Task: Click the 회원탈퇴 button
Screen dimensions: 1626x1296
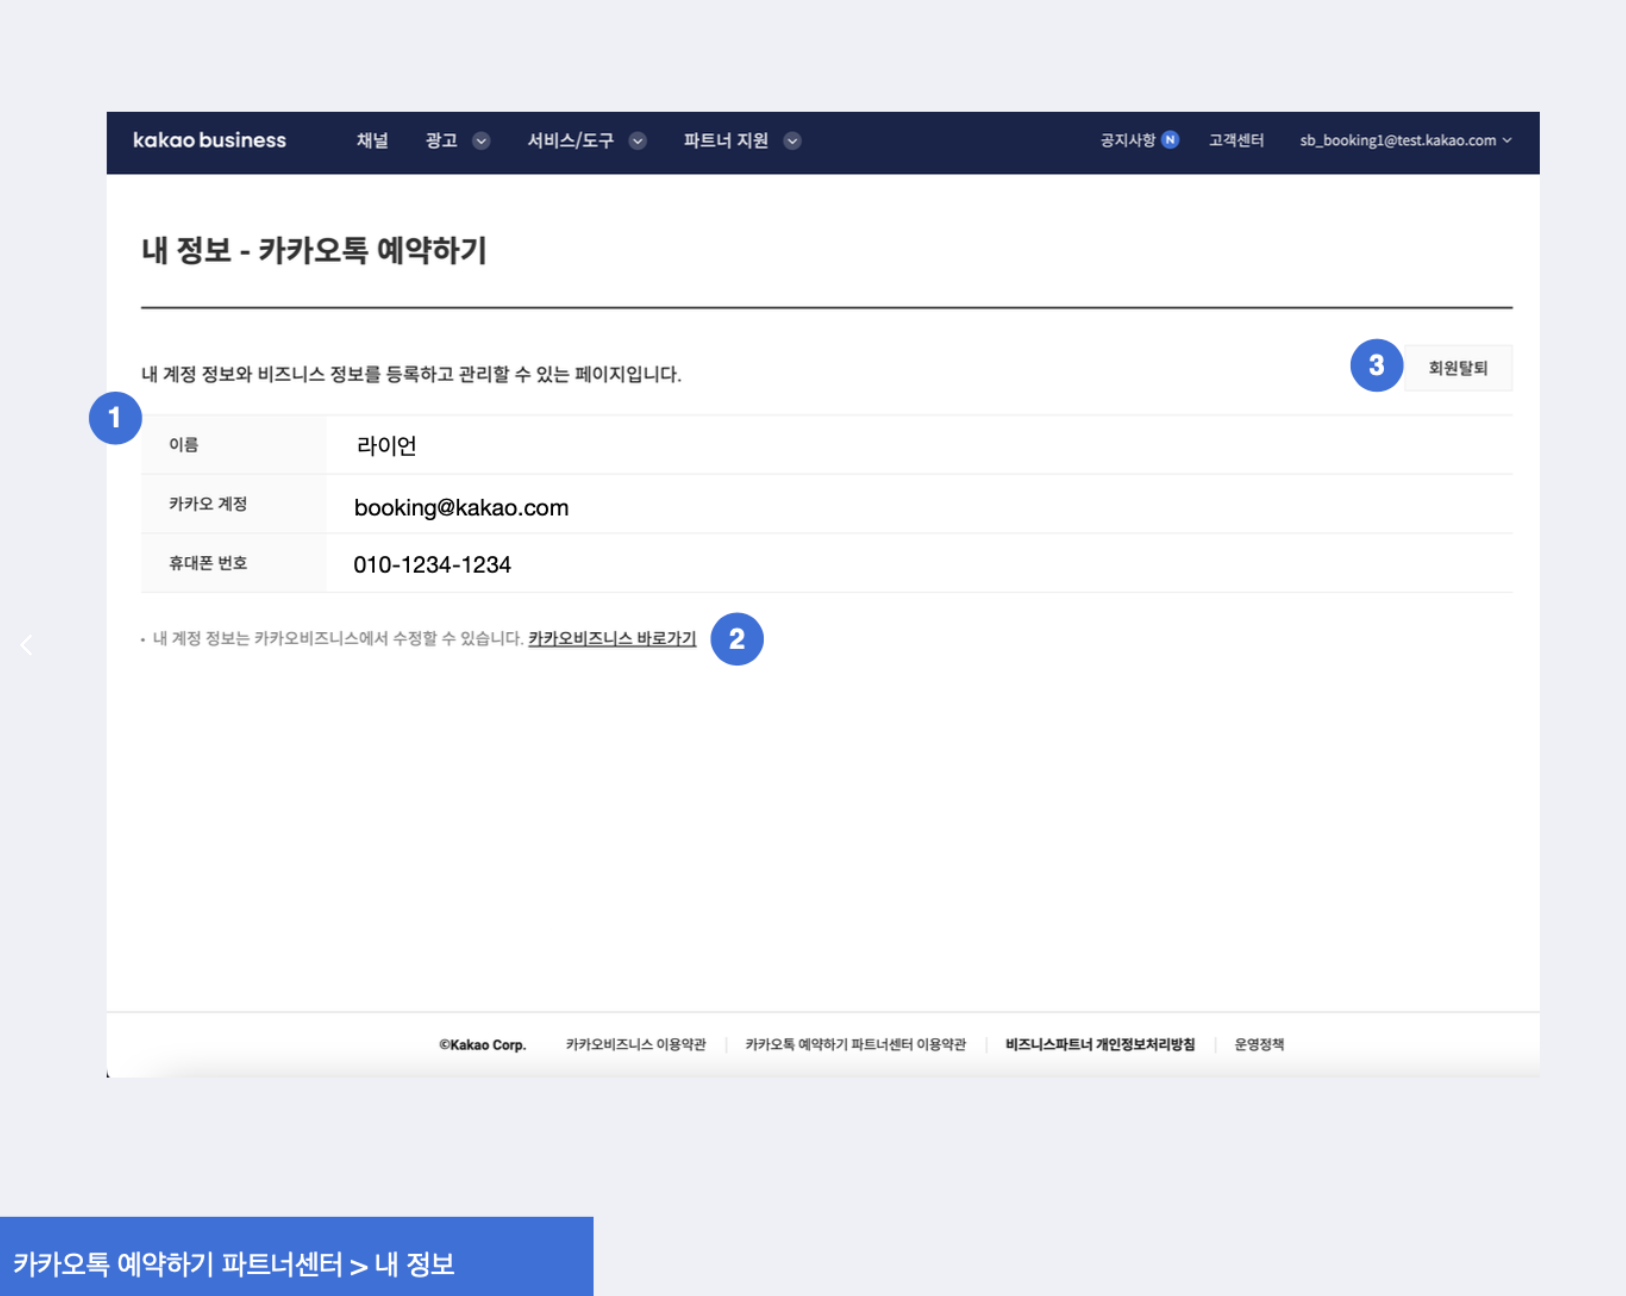Action: pos(1457,368)
